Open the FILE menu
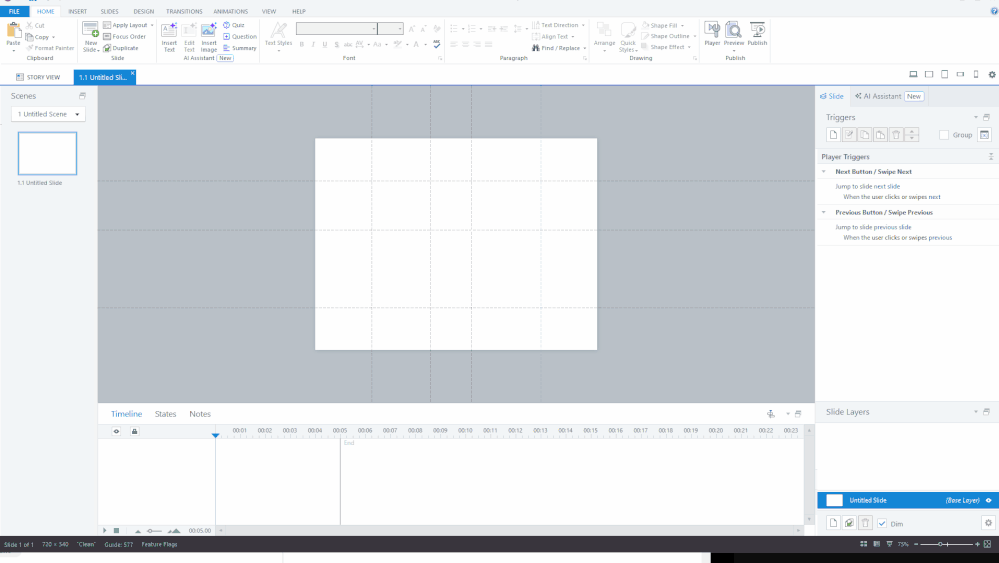Screen dimensions: 999x563 (14, 11)
